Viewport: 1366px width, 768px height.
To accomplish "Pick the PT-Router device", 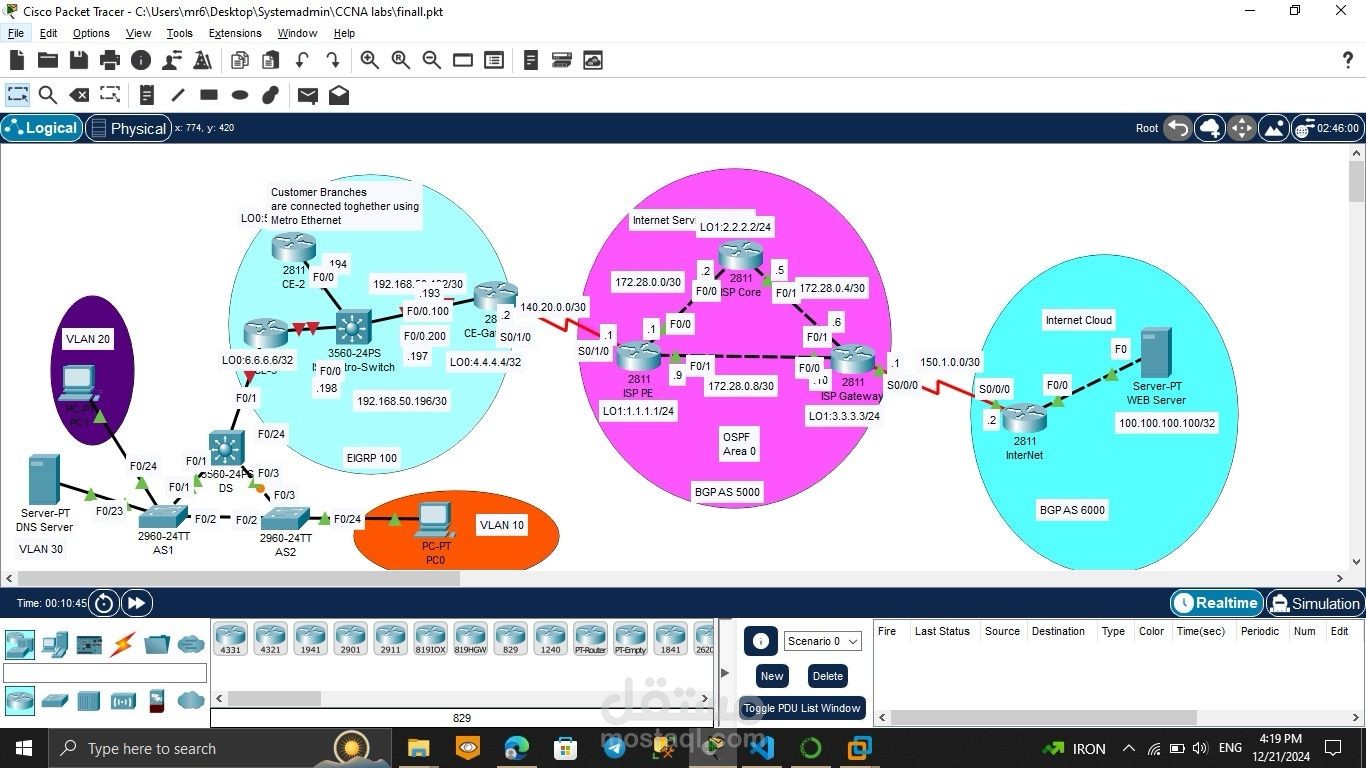I will (x=590, y=639).
